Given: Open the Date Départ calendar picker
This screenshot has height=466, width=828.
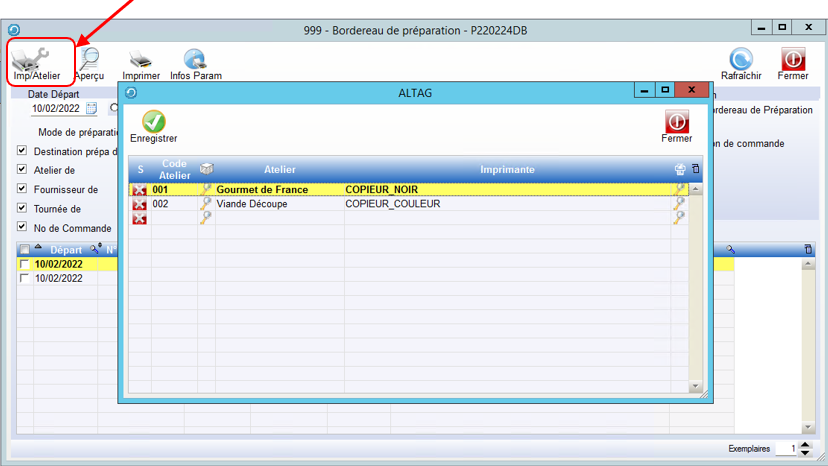Looking at the screenshot, I should pyautogui.click(x=92, y=109).
